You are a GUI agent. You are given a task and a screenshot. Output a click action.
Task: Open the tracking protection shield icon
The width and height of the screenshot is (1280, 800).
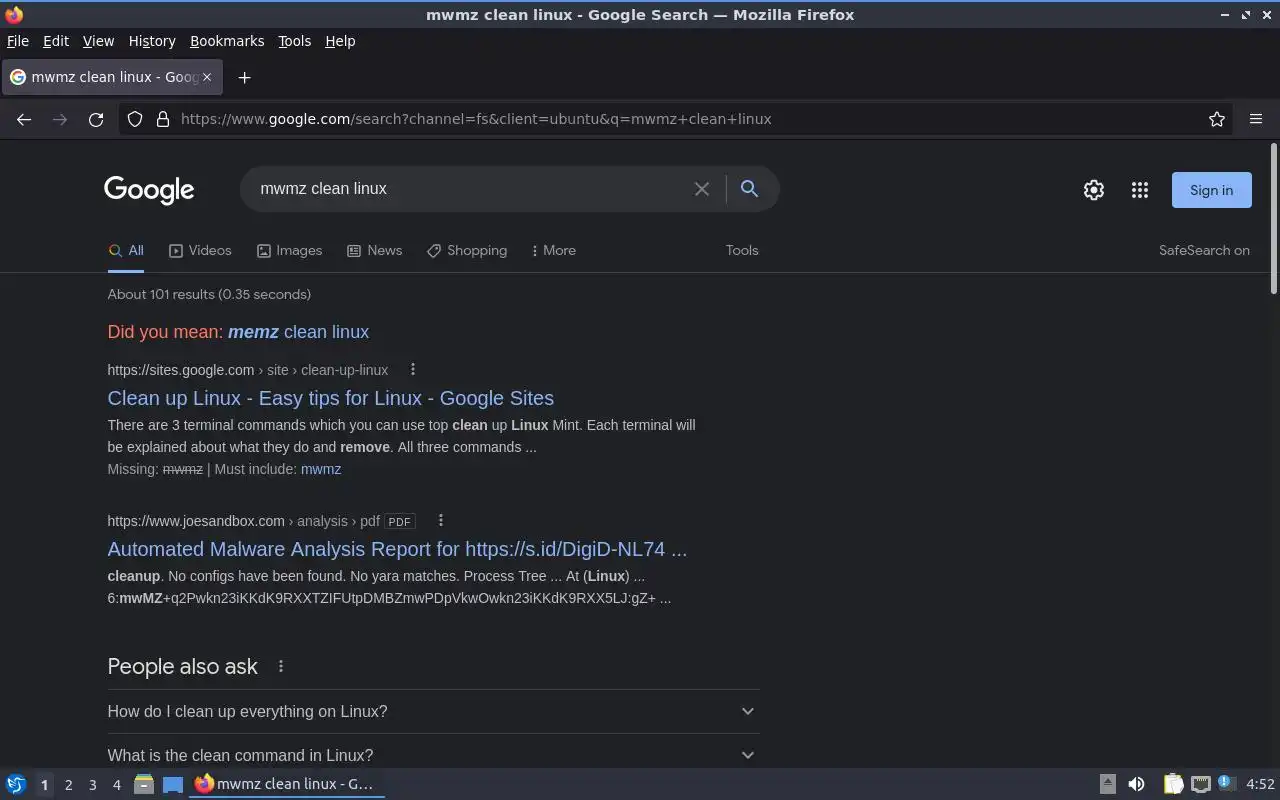coord(135,119)
